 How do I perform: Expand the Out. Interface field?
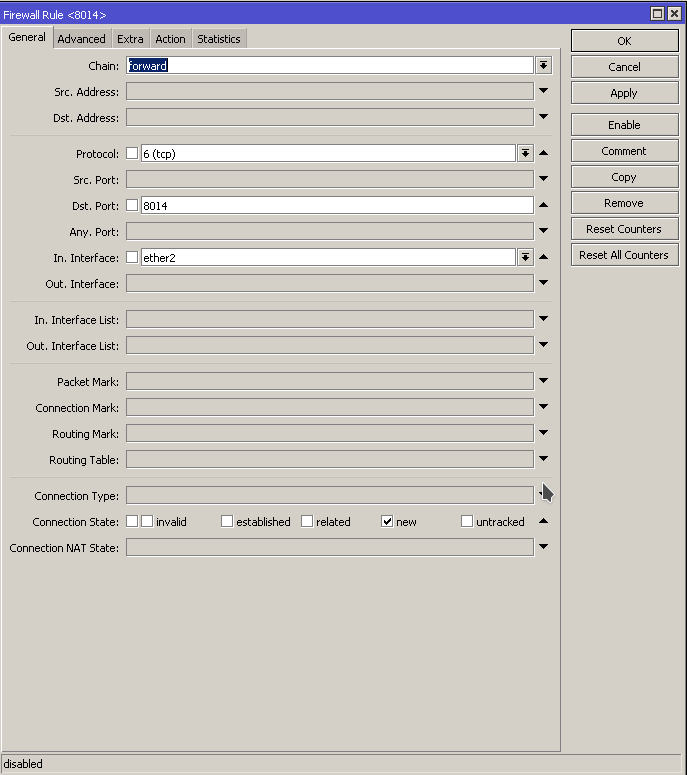tap(544, 283)
